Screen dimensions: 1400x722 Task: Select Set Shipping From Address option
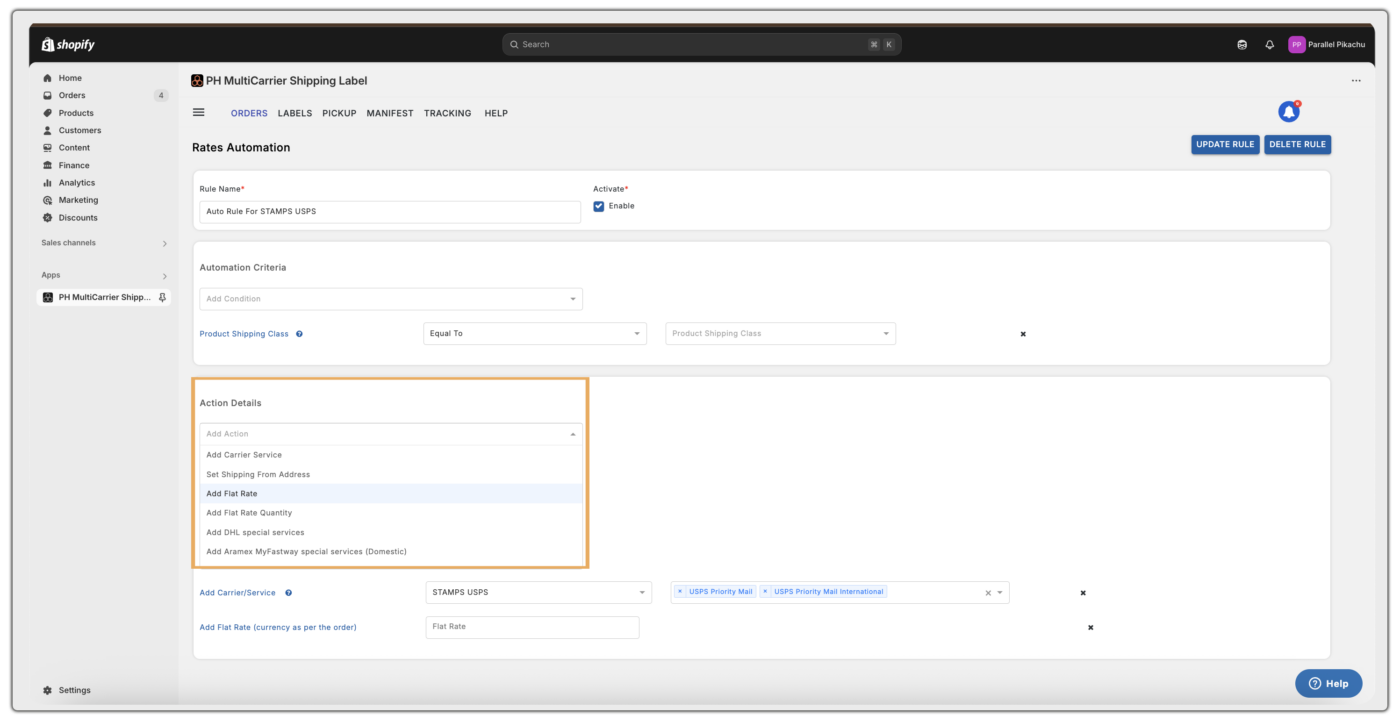[391, 475]
